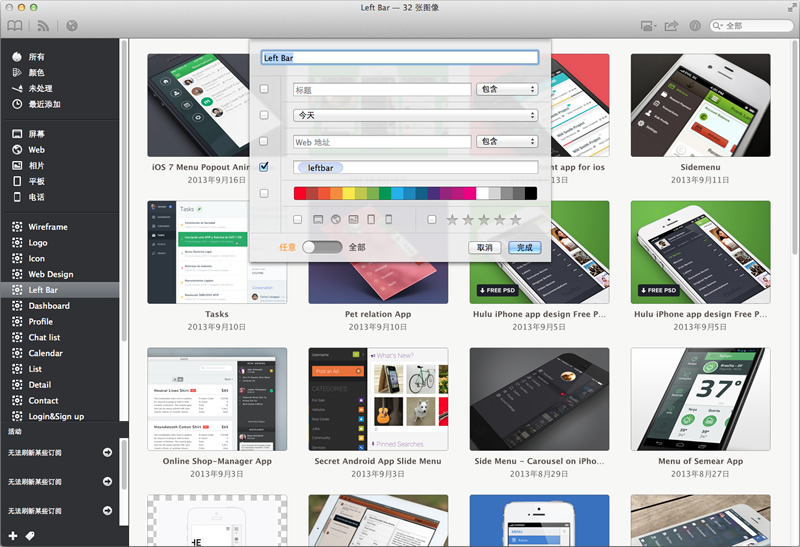This screenshot has width=800, height=547.
Task: Click the second subscription refresh arrow
Action: coord(107,481)
